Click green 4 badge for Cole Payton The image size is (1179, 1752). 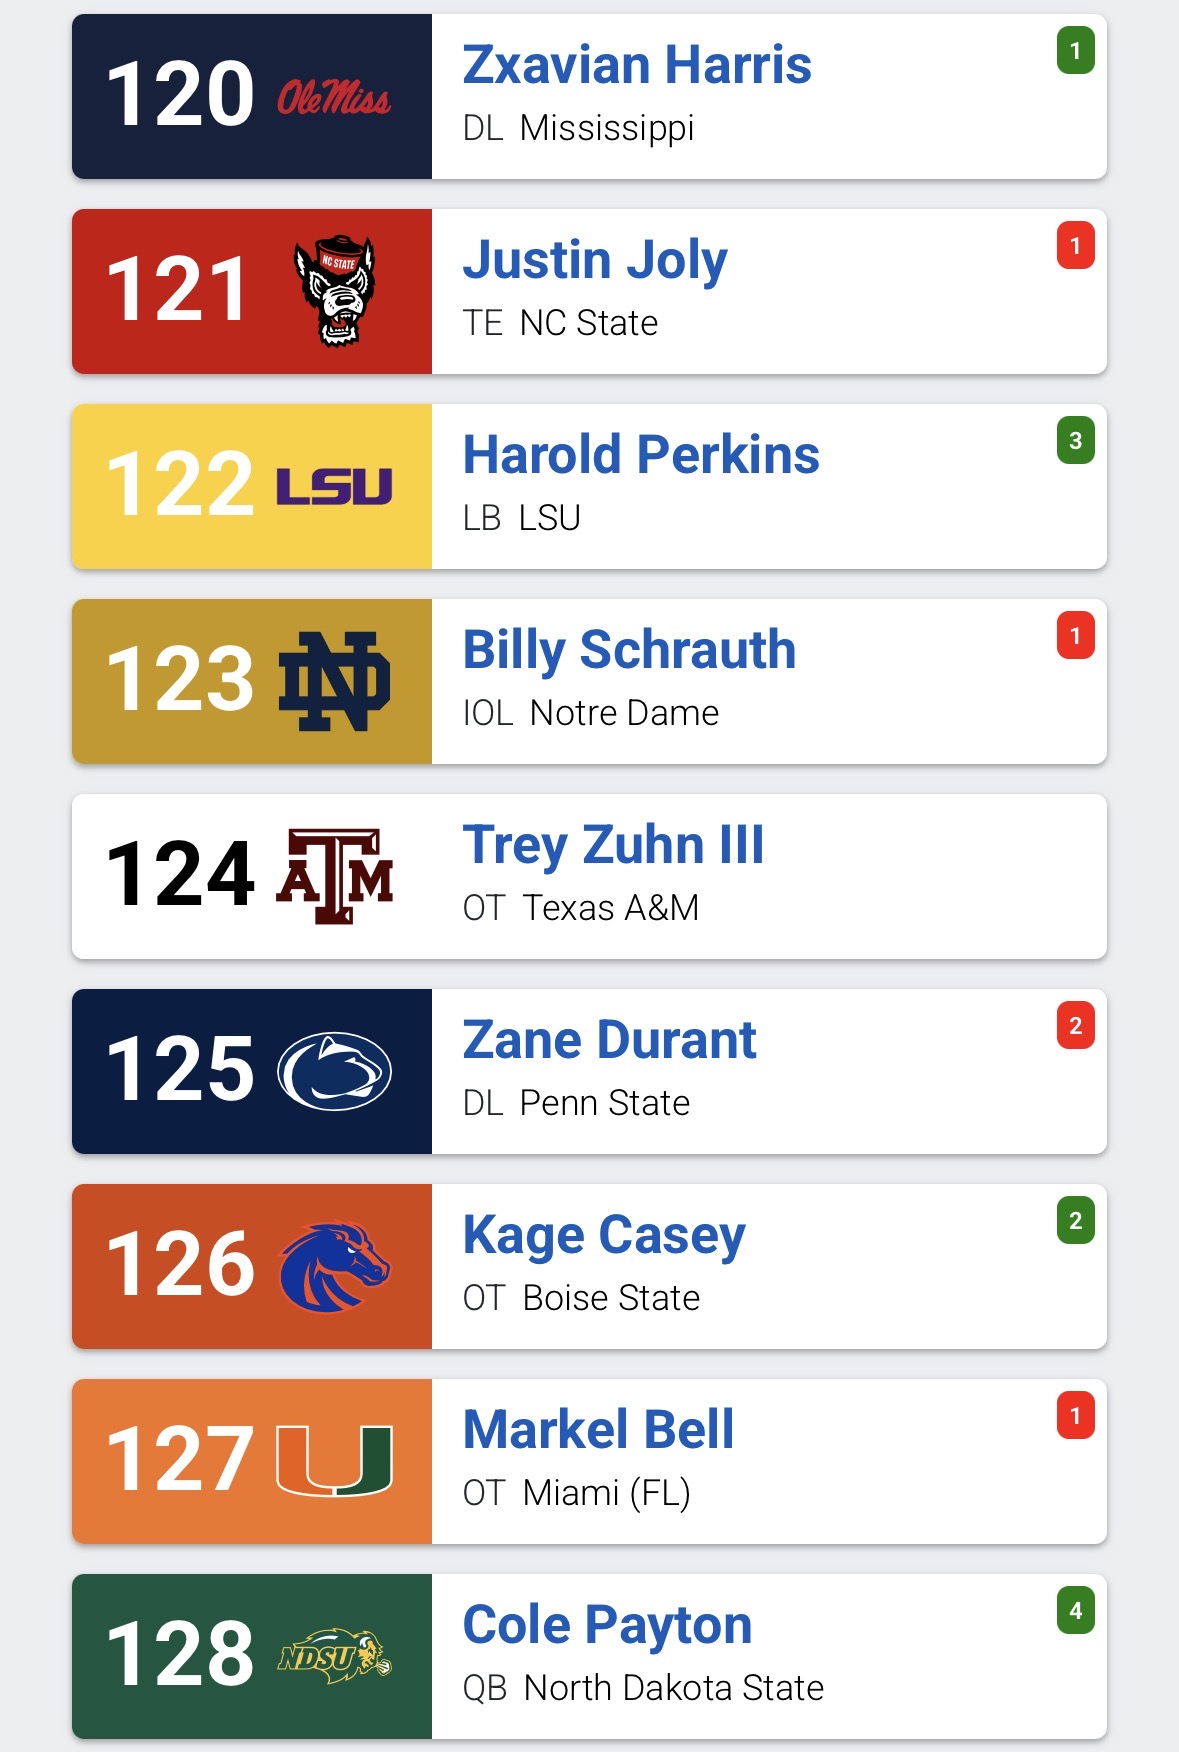pos(1075,1611)
